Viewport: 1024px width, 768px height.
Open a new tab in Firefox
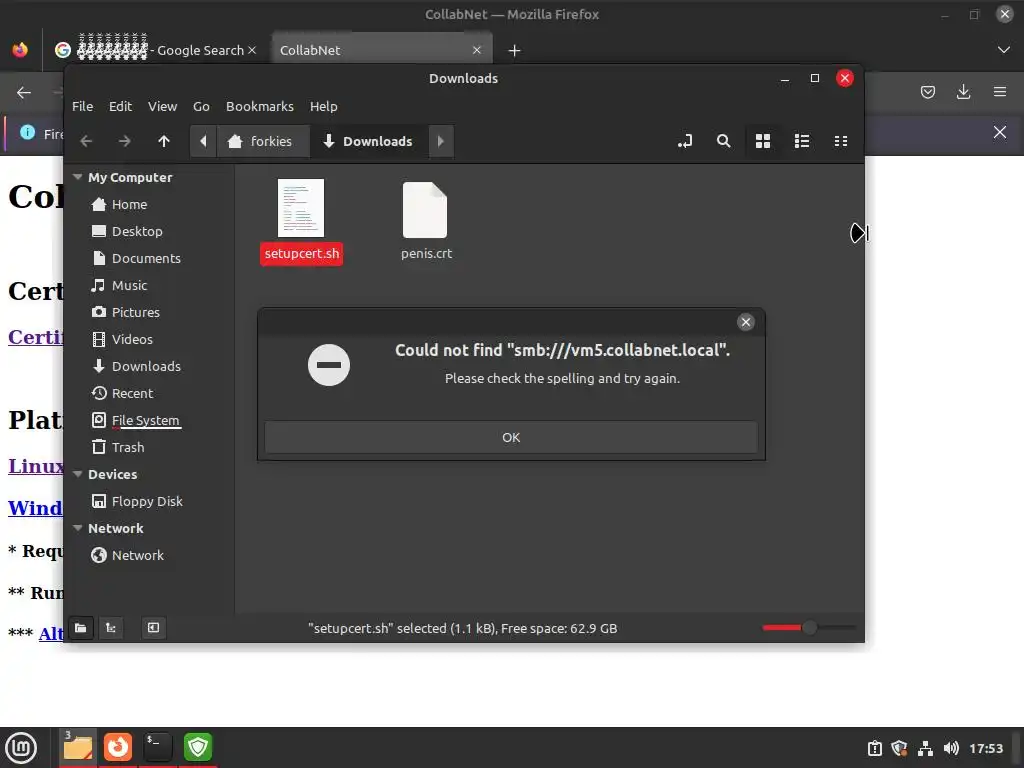point(515,50)
